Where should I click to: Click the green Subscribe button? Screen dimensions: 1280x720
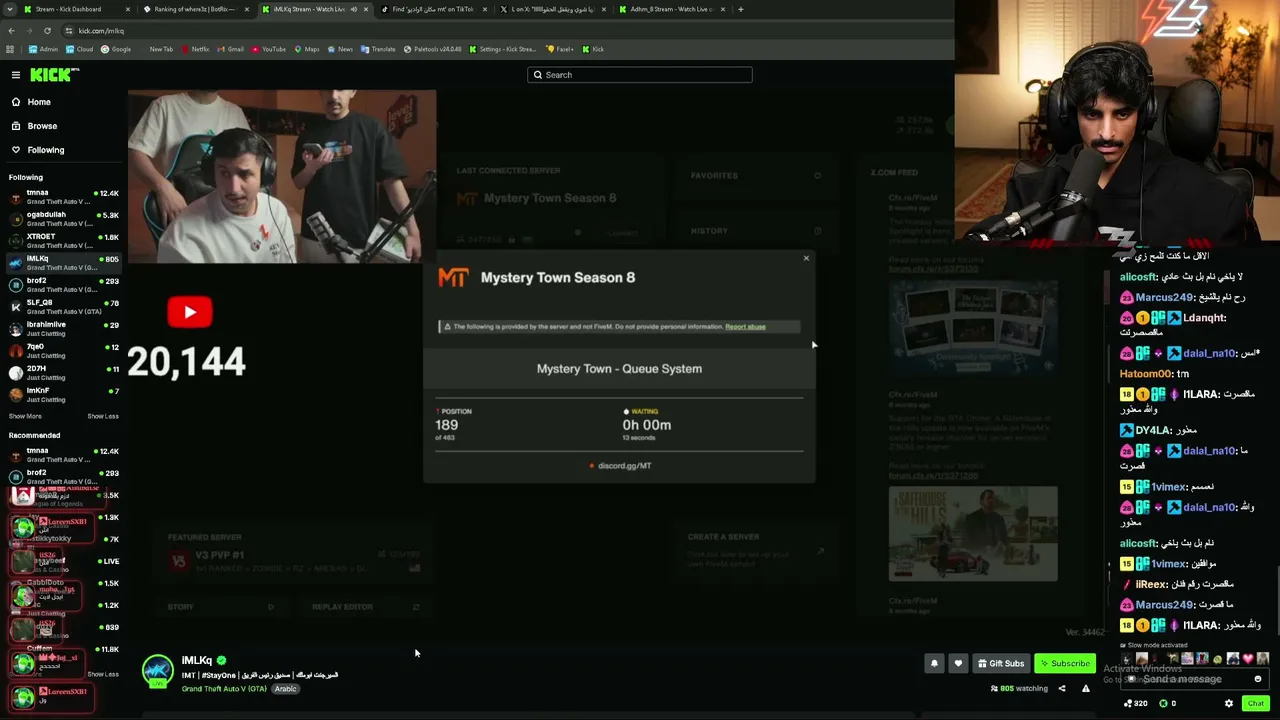[x=1064, y=663]
